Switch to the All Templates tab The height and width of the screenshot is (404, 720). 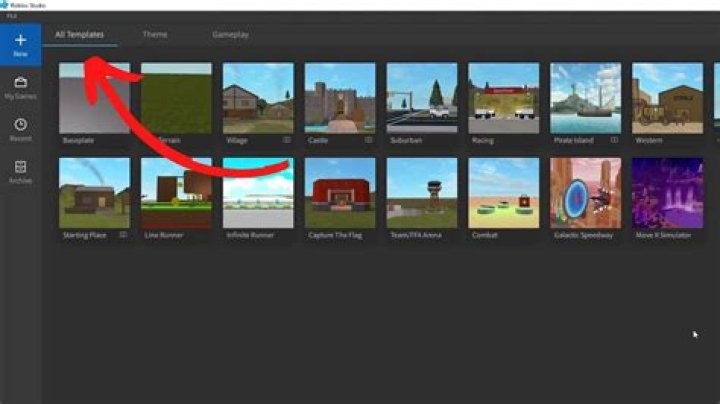[80, 35]
